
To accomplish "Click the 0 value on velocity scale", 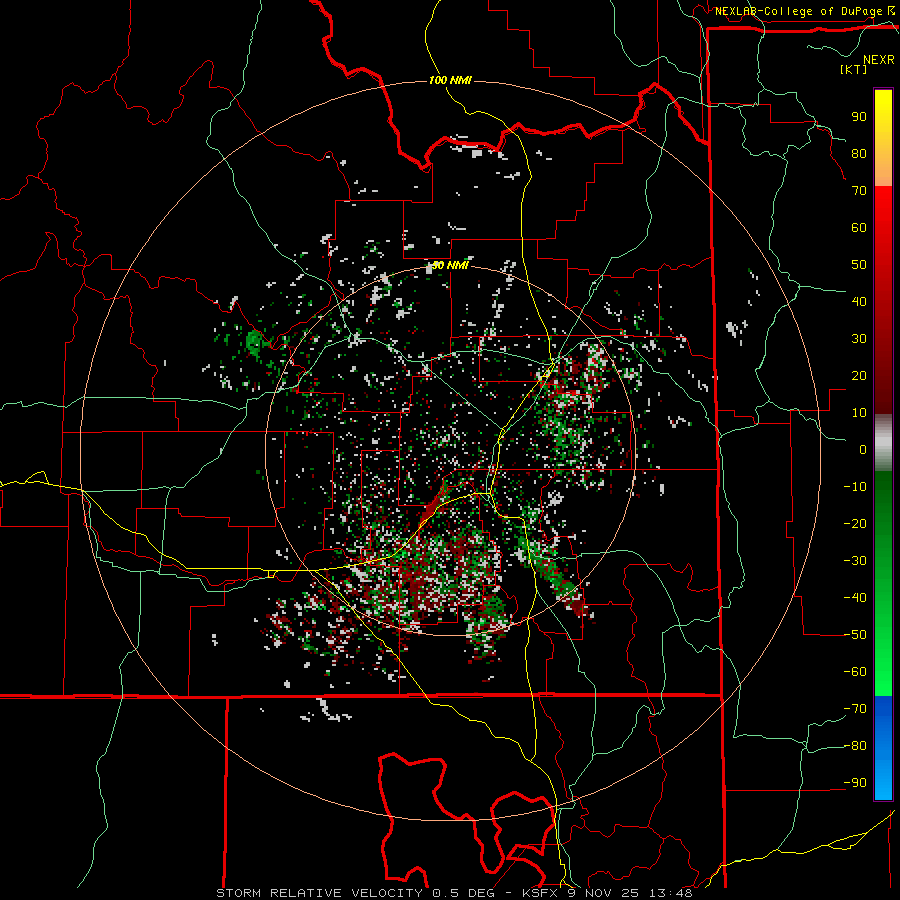I will 863,450.
